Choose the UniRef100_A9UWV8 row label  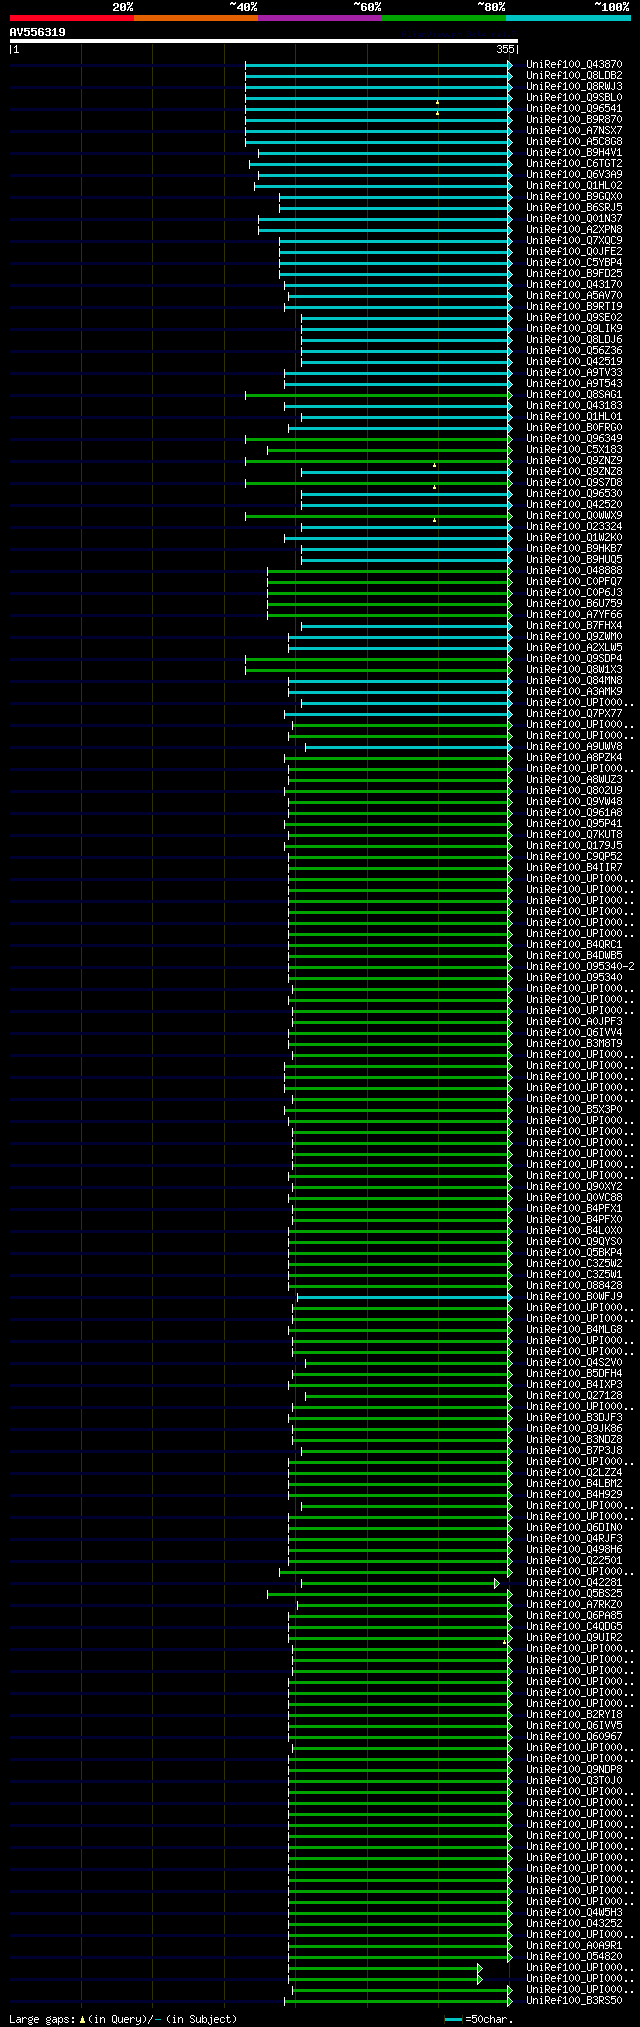point(574,747)
